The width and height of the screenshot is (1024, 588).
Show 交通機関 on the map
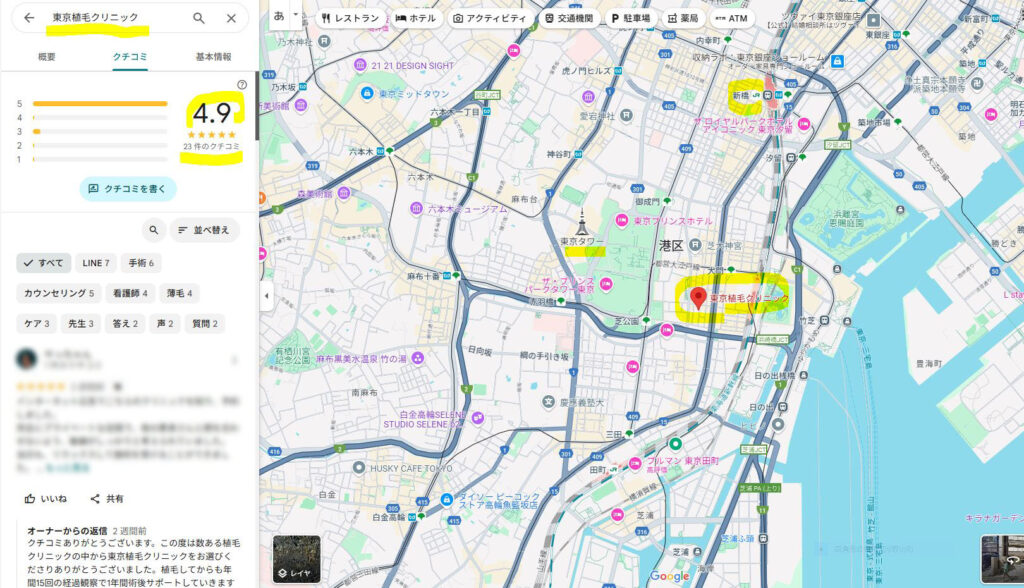[x=569, y=18]
